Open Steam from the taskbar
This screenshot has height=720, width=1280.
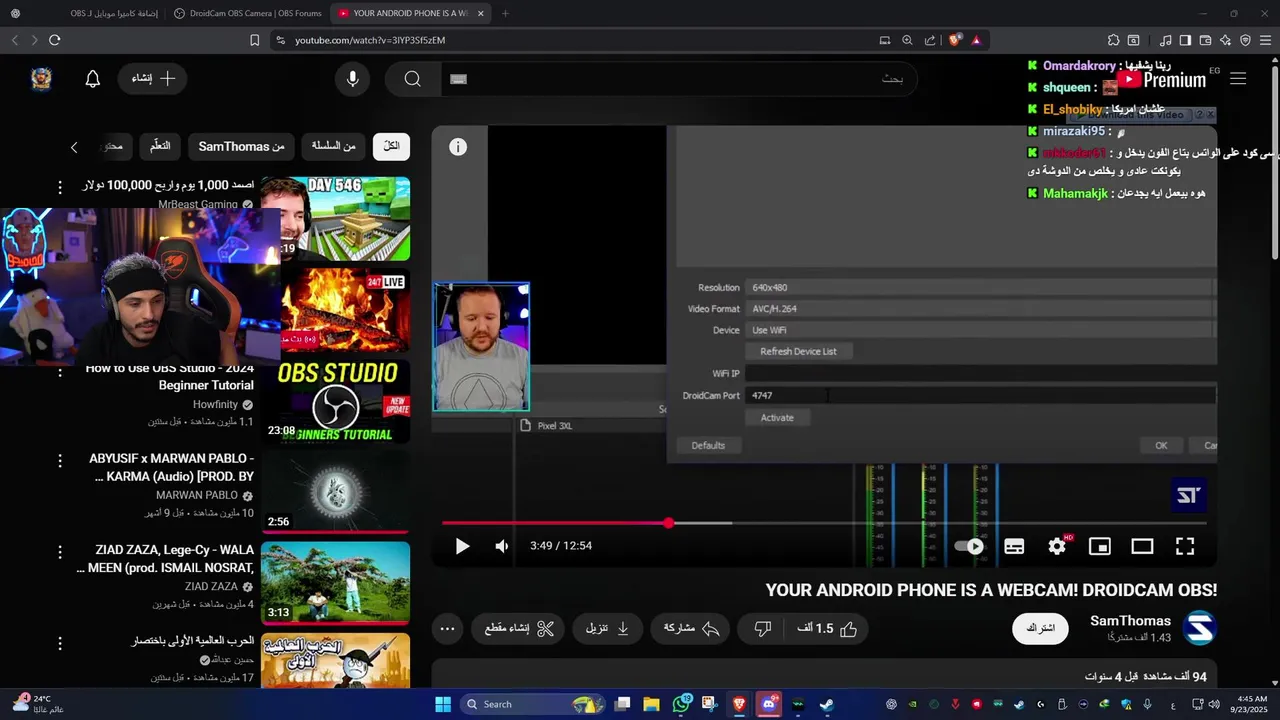pyautogui.click(x=827, y=704)
